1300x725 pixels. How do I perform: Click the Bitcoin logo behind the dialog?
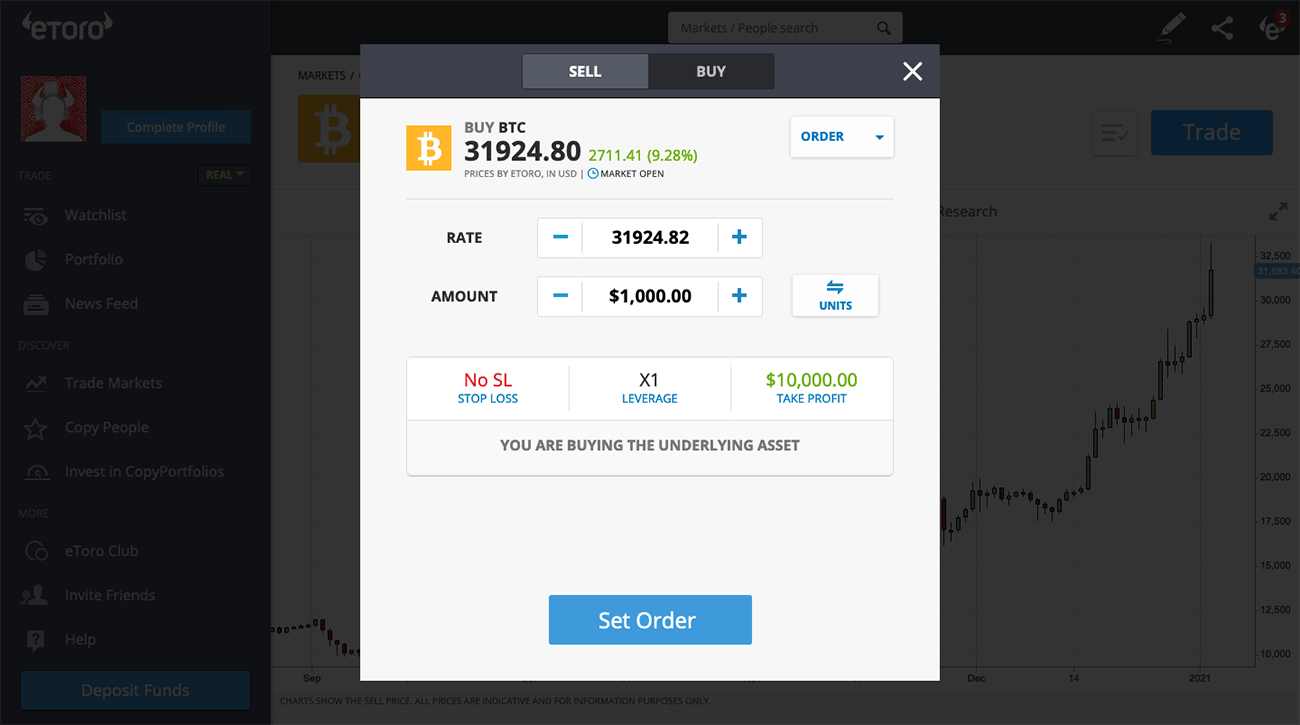point(328,129)
